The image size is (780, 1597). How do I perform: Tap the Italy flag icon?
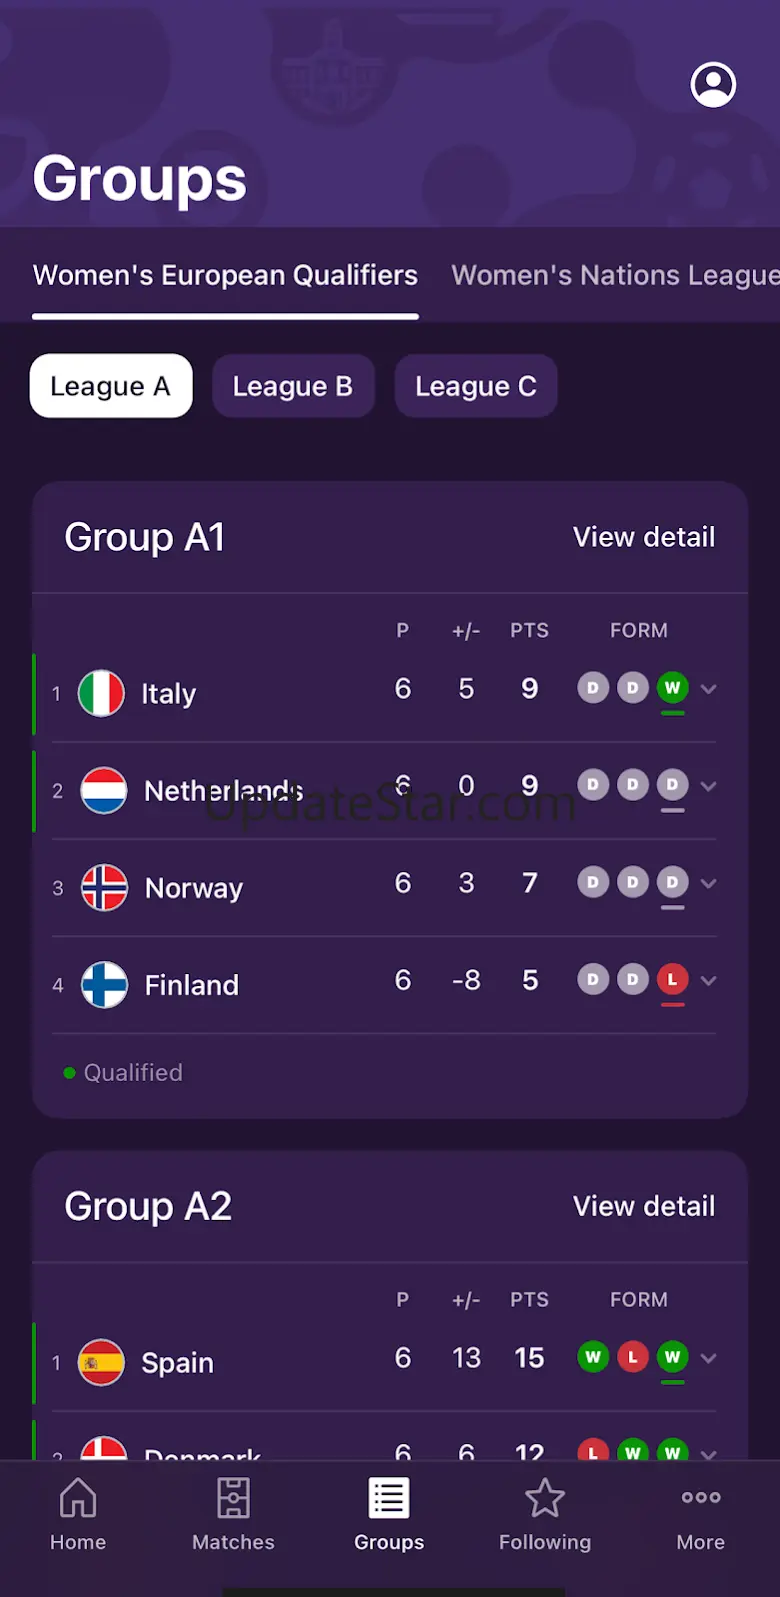(x=102, y=693)
